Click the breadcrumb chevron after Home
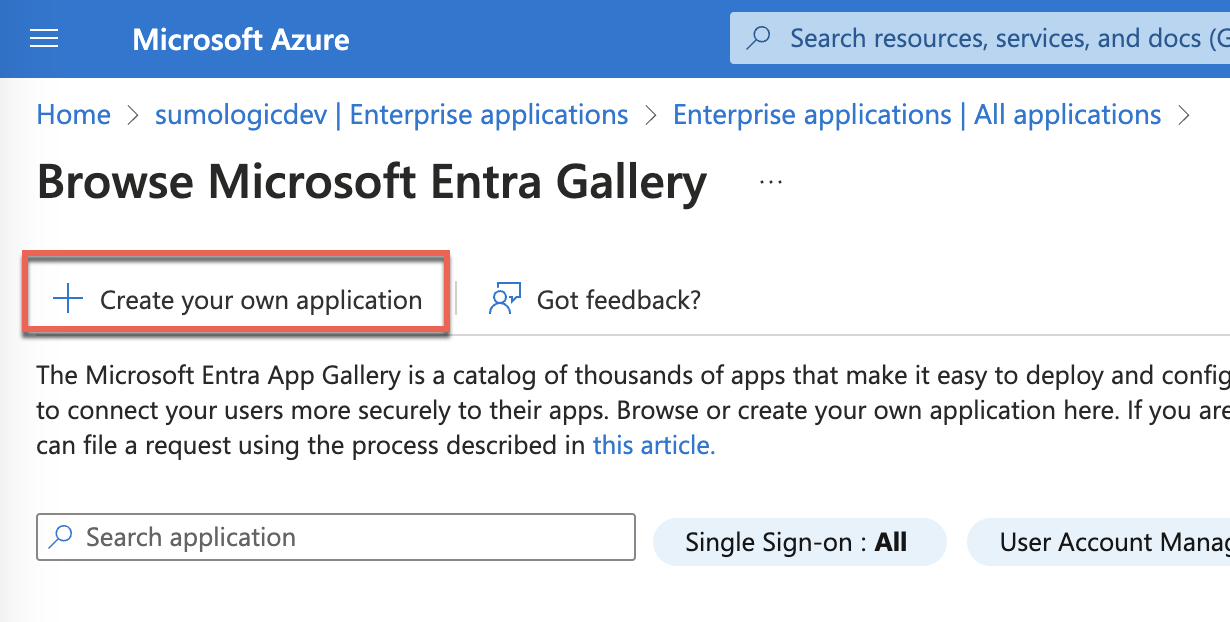1230x622 pixels. [x=131, y=115]
